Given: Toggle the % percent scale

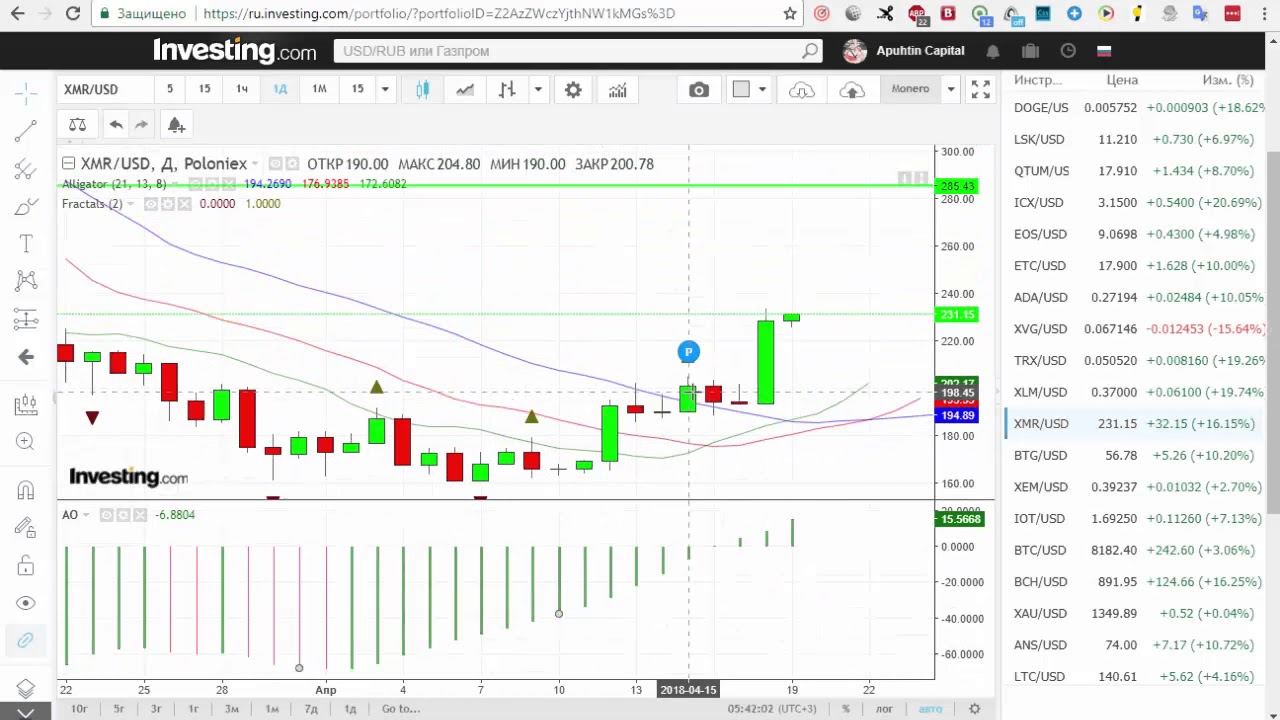Looking at the screenshot, I should [846, 709].
